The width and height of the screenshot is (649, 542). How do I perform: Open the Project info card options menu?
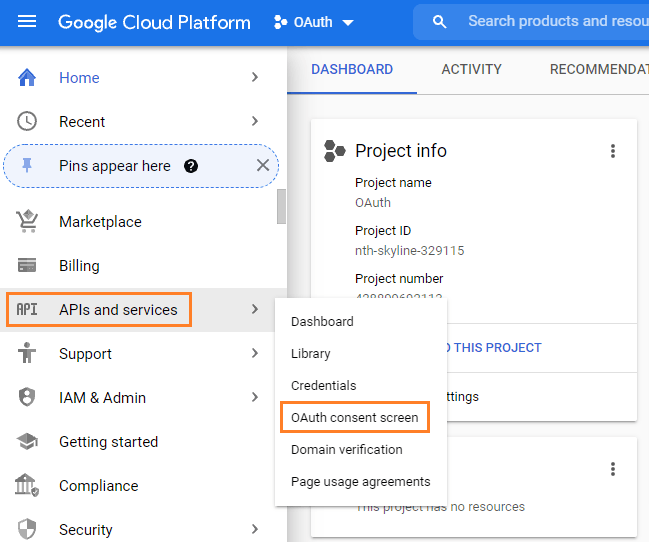tap(613, 151)
